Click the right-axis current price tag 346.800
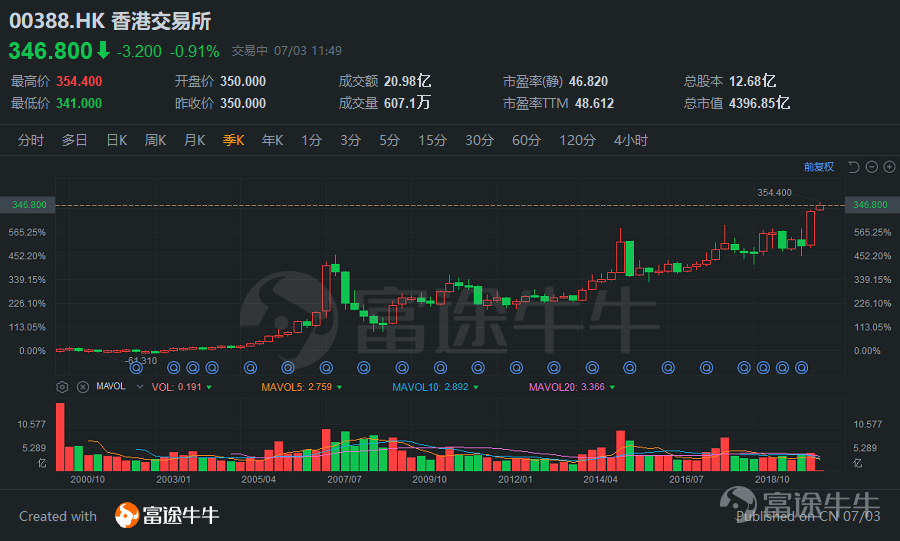Image resolution: width=900 pixels, height=541 pixels. (x=870, y=205)
